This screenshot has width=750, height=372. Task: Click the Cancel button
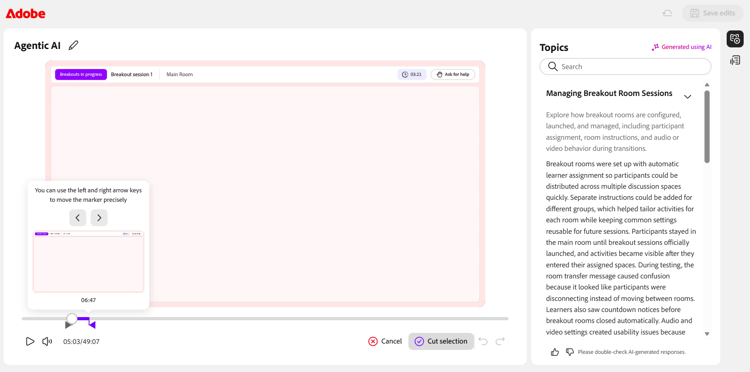pyautogui.click(x=385, y=341)
